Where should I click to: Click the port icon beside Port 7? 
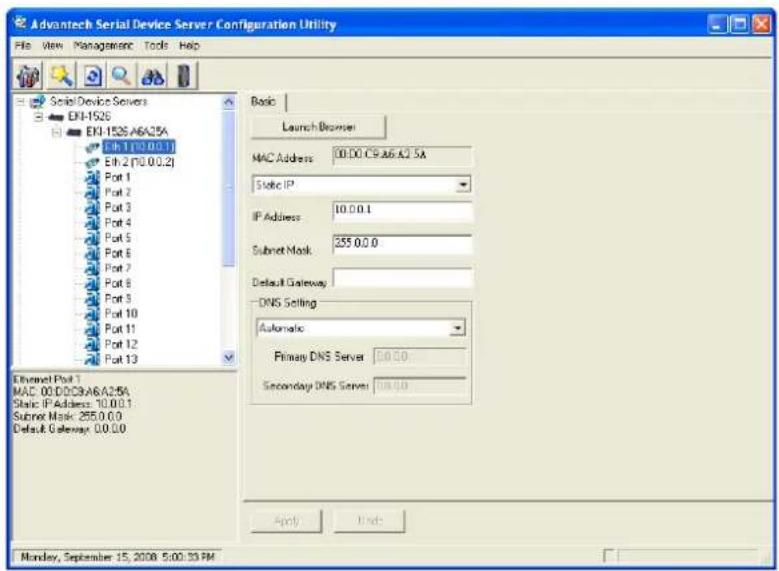(x=92, y=268)
